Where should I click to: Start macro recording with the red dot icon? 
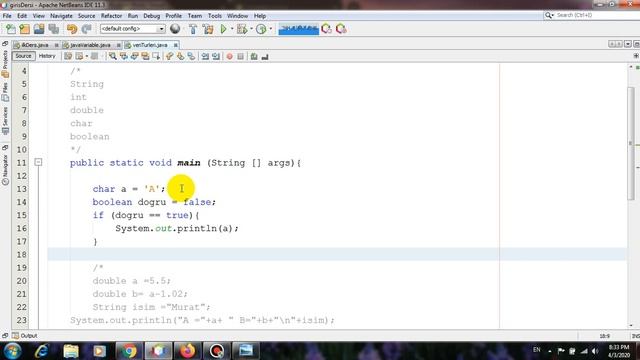coord(229,56)
